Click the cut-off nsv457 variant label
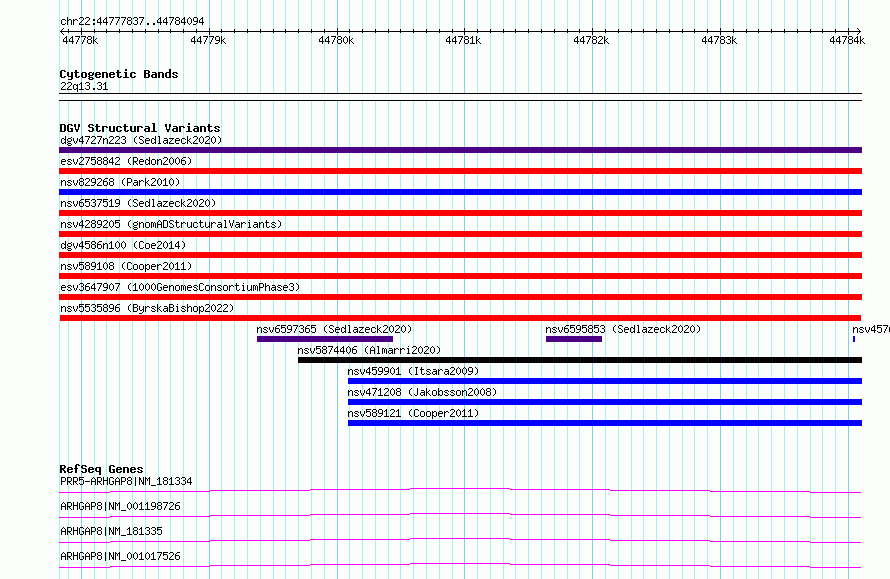The image size is (890, 579). pyautogui.click(x=871, y=329)
